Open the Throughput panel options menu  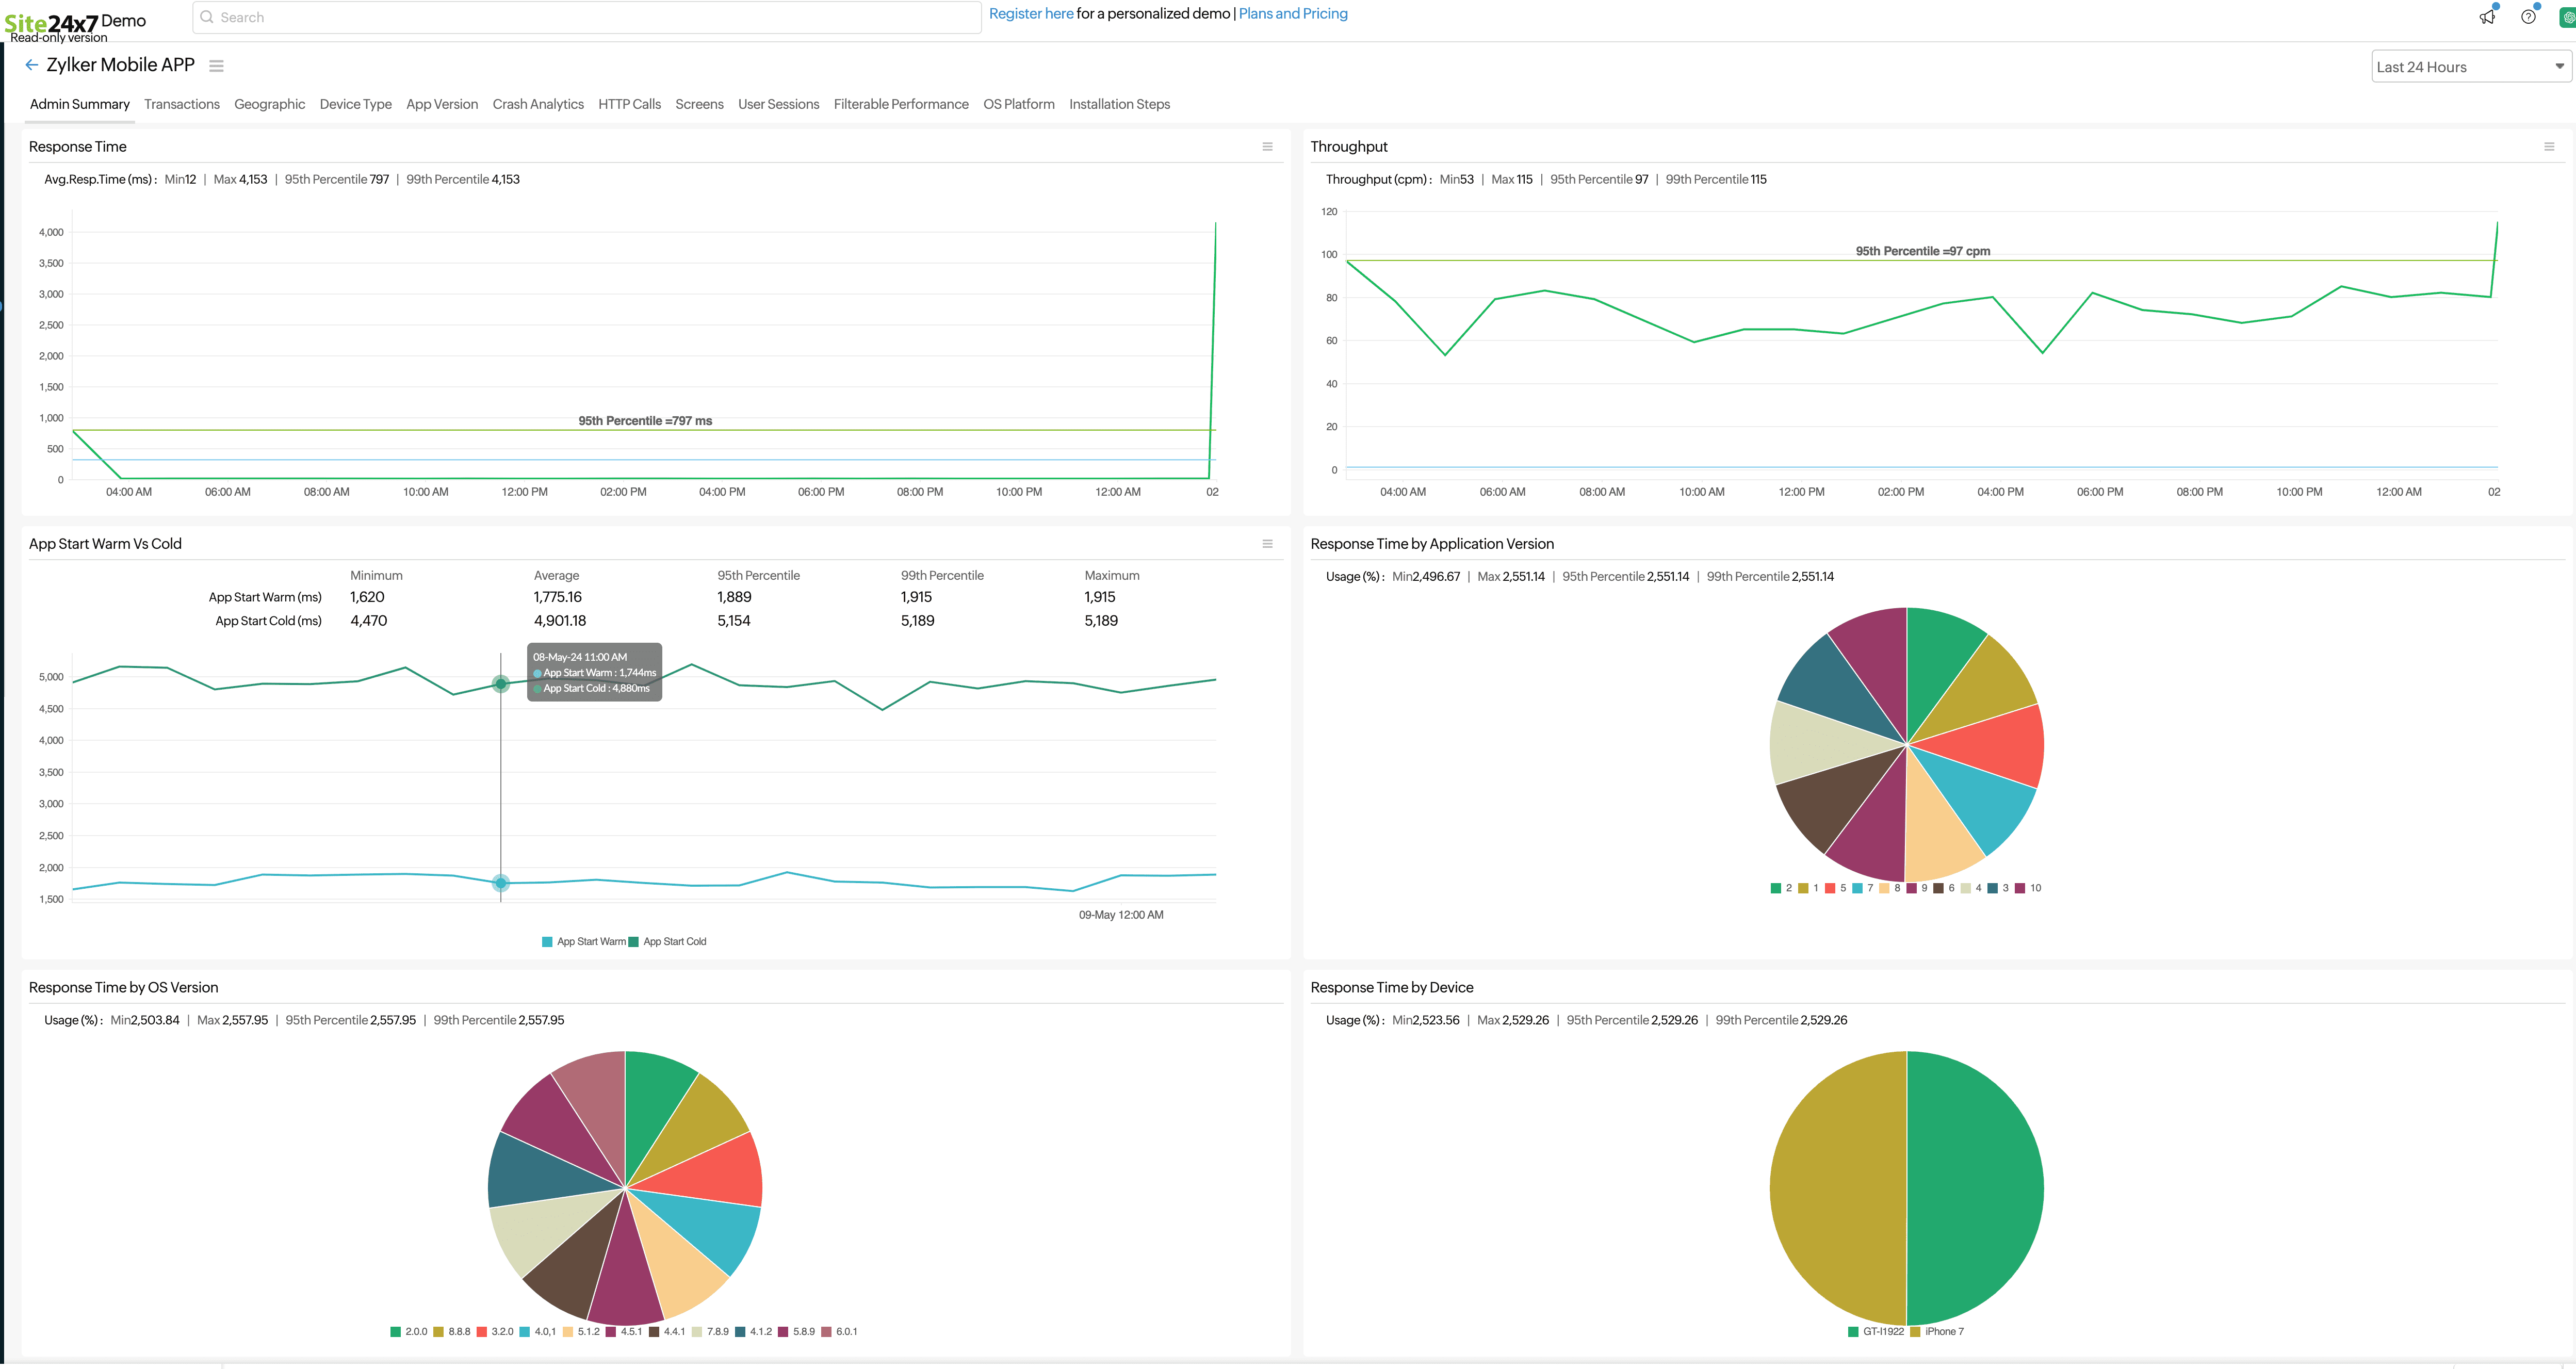tap(2548, 147)
